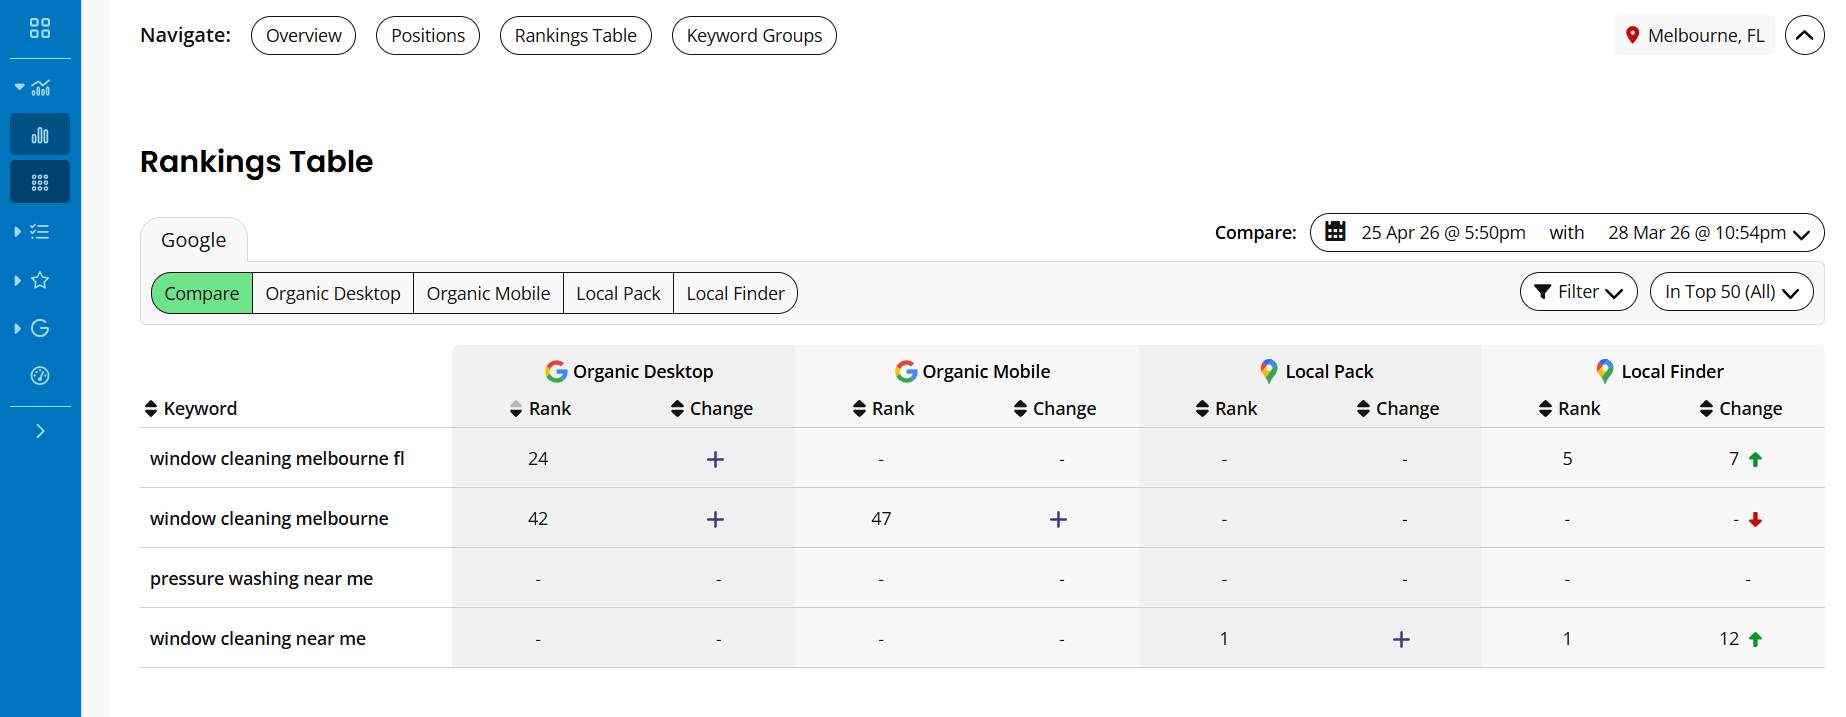Image resolution: width=1846 pixels, height=717 pixels.
Task: Click the rankings trend chart sidebar icon
Action: point(40,88)
